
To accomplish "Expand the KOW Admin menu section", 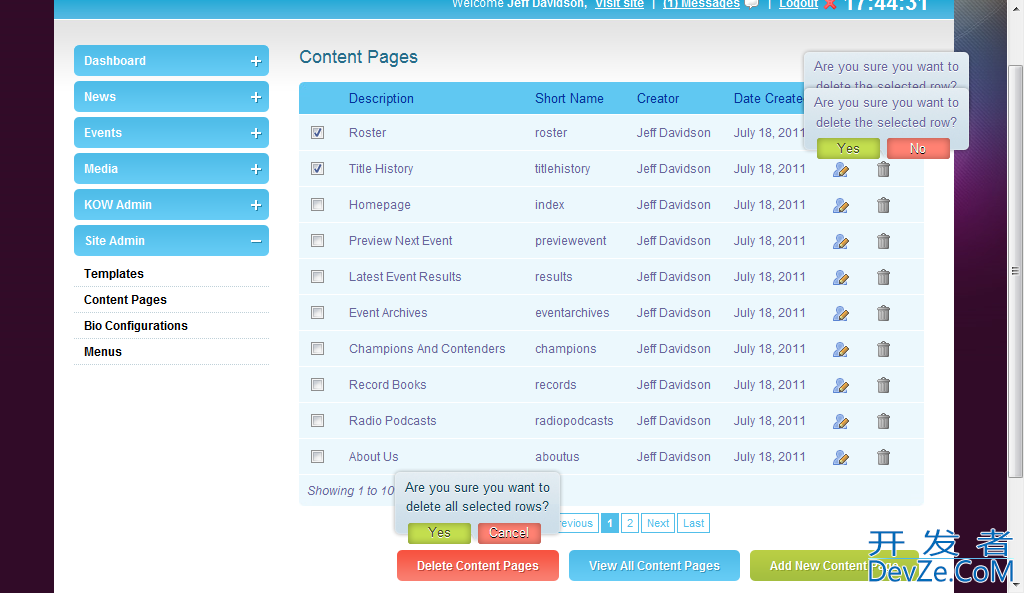I will click(171, 204).
